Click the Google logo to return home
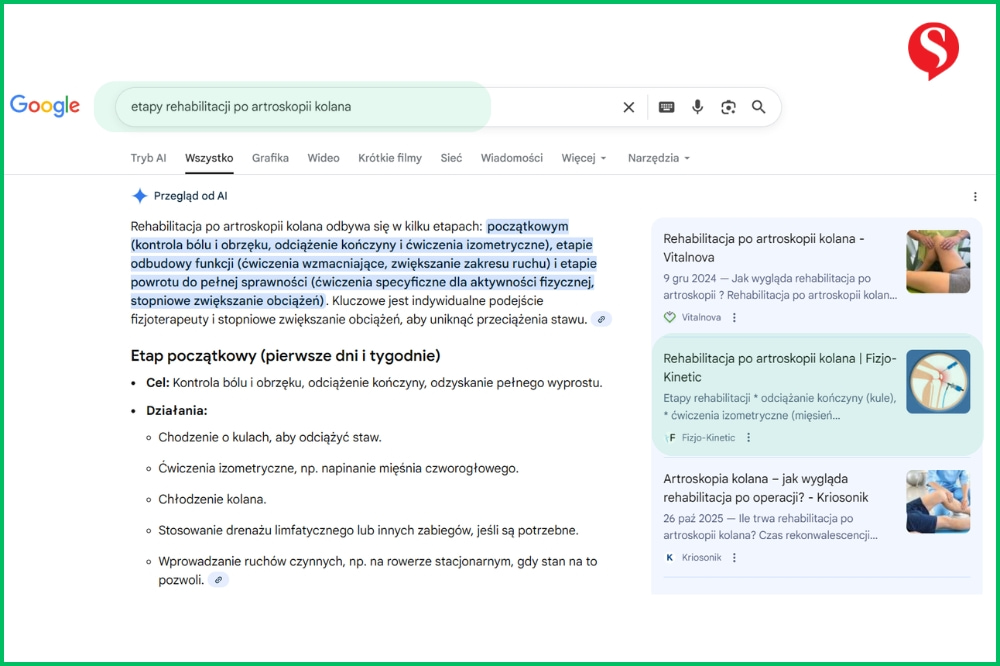Screen dimensions: 1000x666 point(44,105)
